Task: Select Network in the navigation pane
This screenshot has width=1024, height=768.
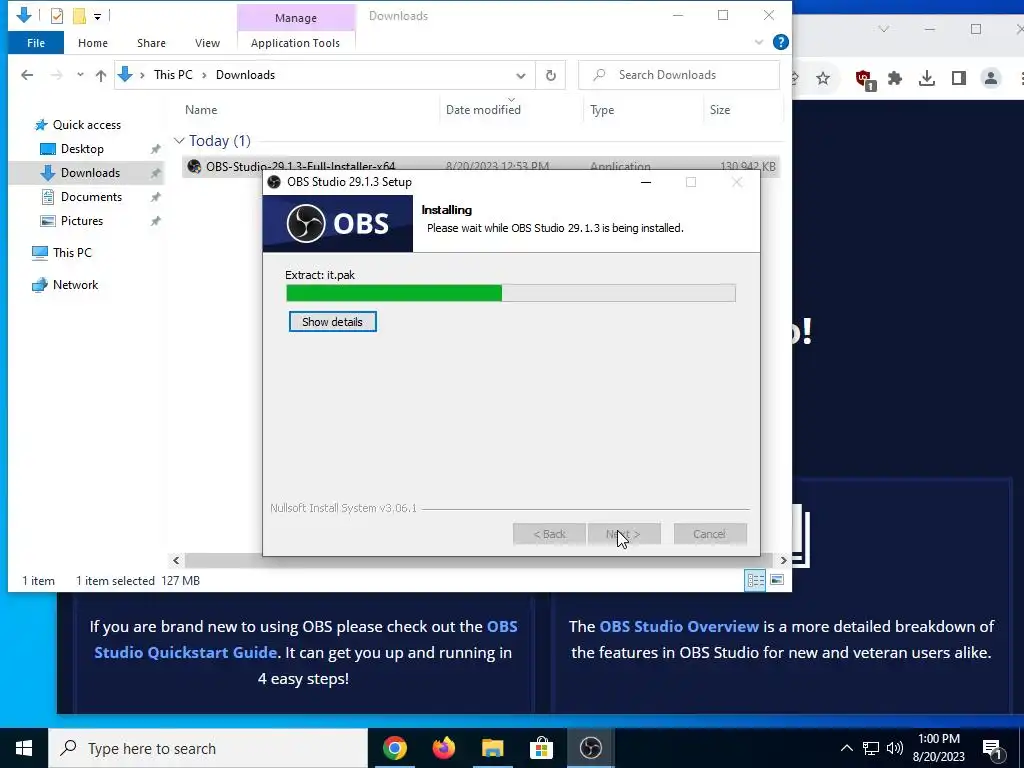Action: click(x=75, y=285)
